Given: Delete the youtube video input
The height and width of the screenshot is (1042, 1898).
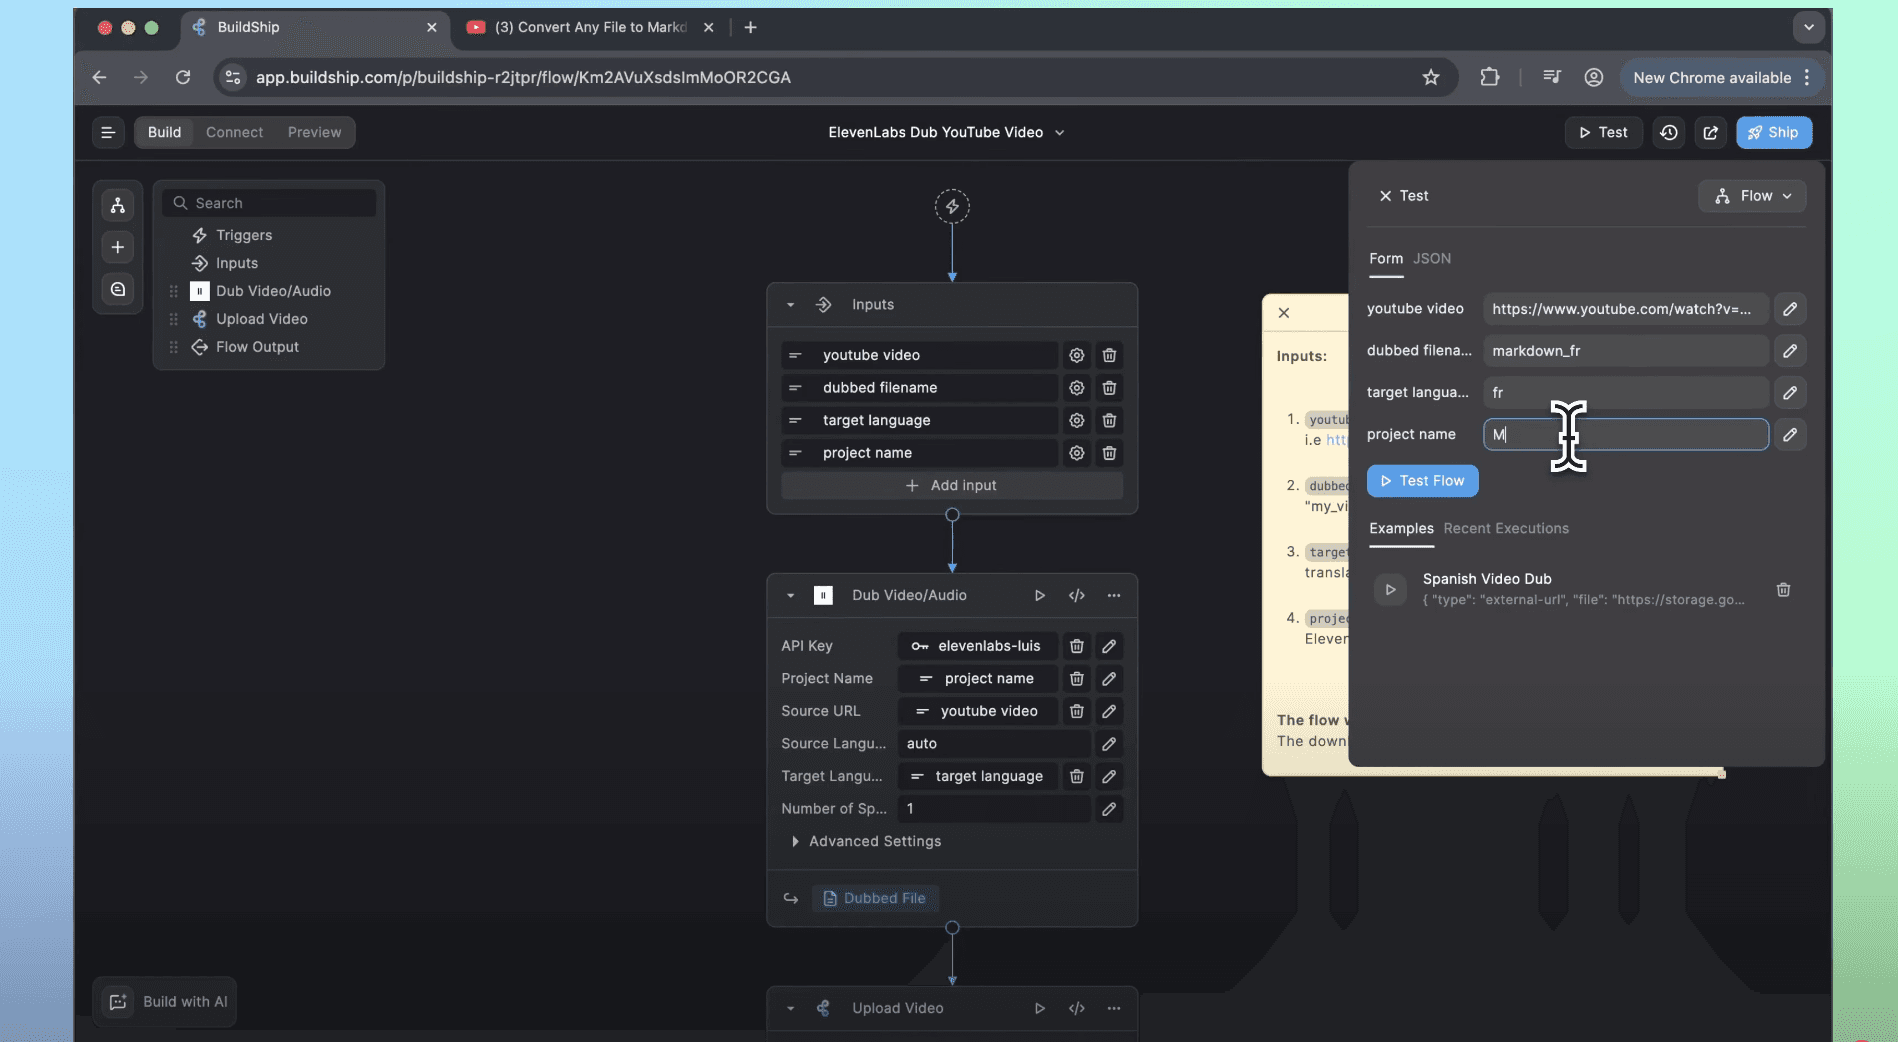Looking at the screenshot, I should point(1109,355).
